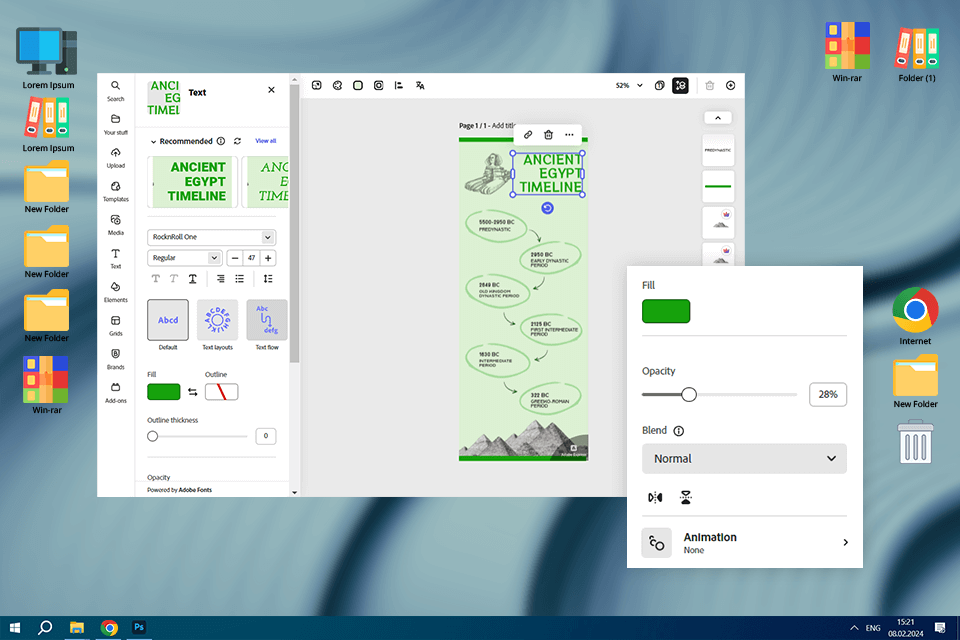Viewport: 960px width, 640px height.
Task: Open the color theme palette tool
Action: [337, 86]
